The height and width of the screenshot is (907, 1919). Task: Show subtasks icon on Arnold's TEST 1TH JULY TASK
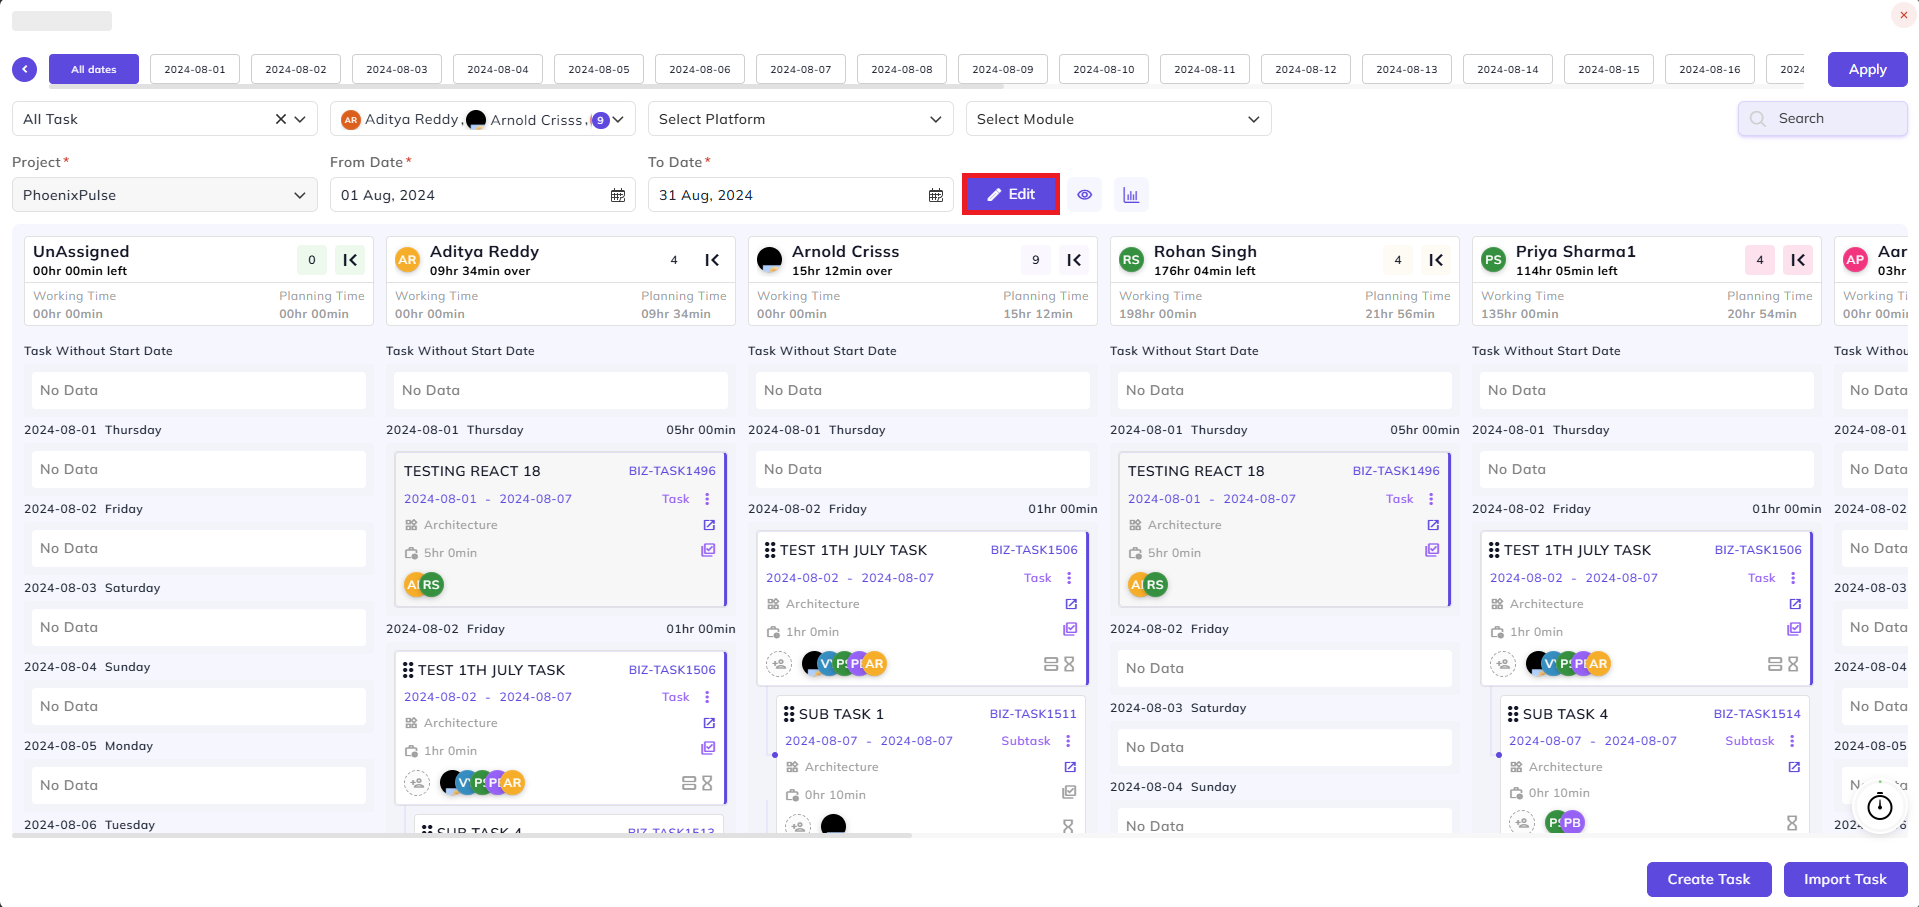[x=1051, y=664]
